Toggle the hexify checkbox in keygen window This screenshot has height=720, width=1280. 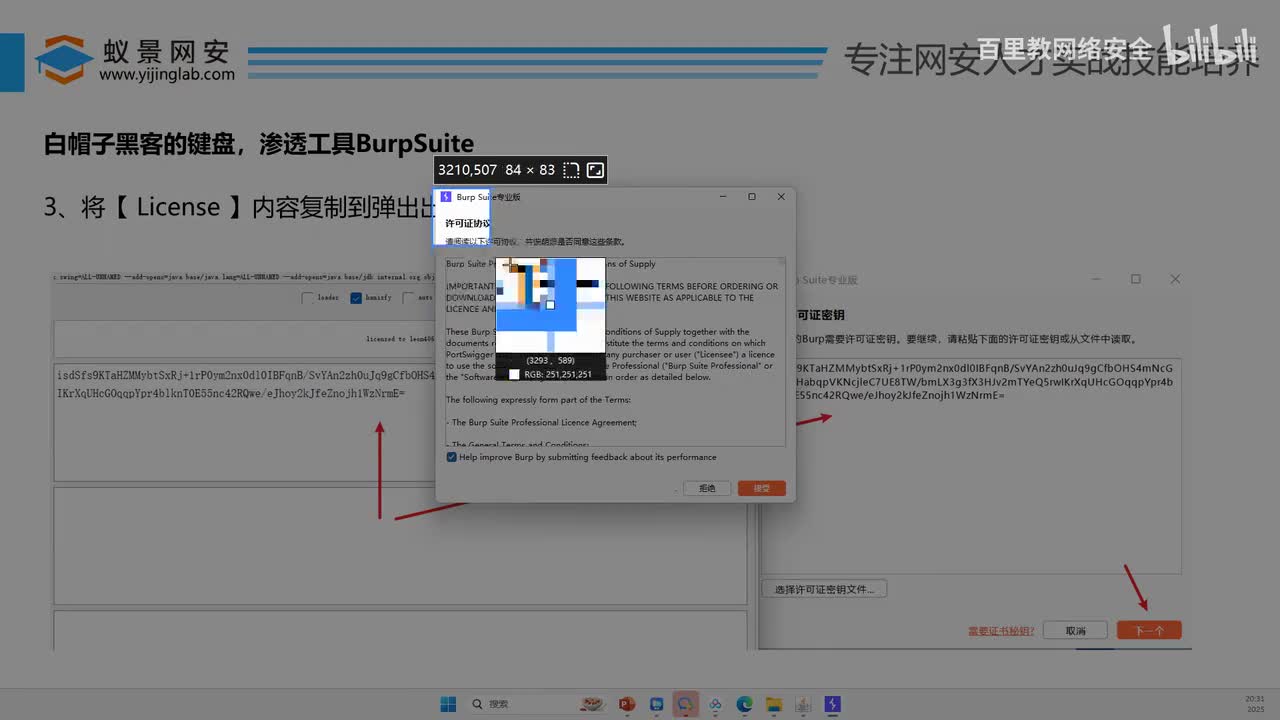click(x=356, y=298)
